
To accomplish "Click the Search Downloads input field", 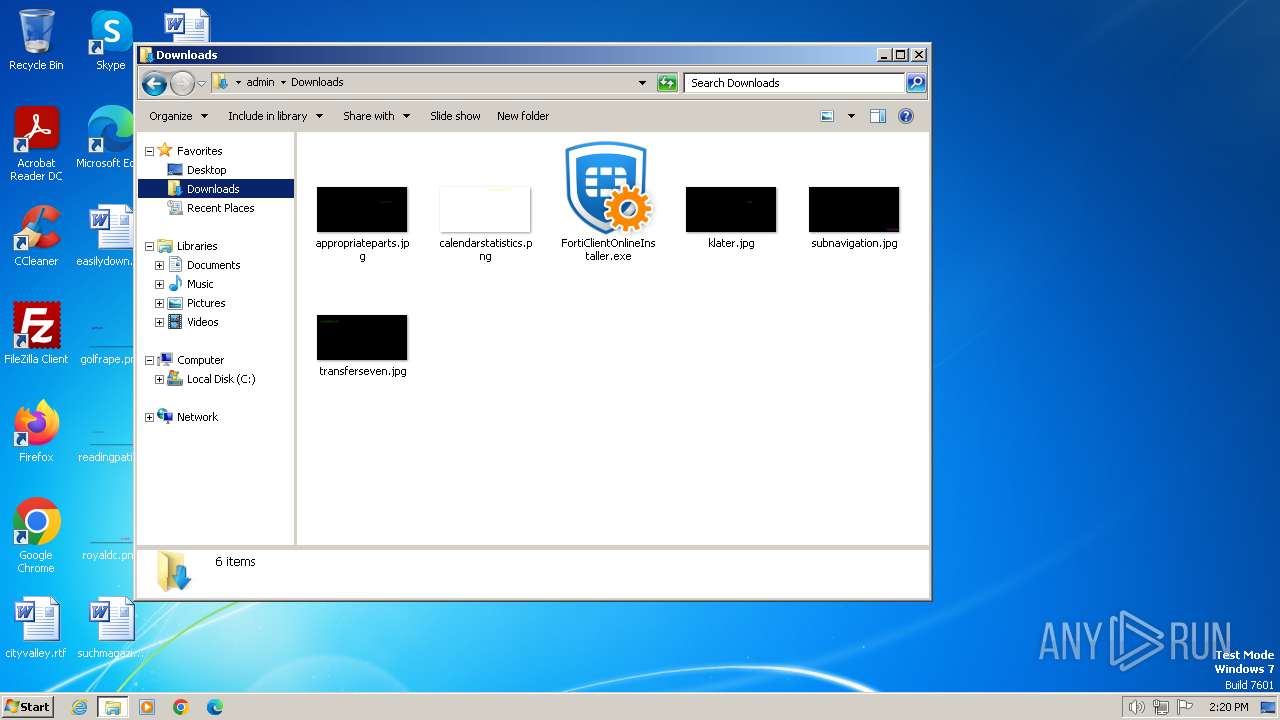I will tap(794, 83).
